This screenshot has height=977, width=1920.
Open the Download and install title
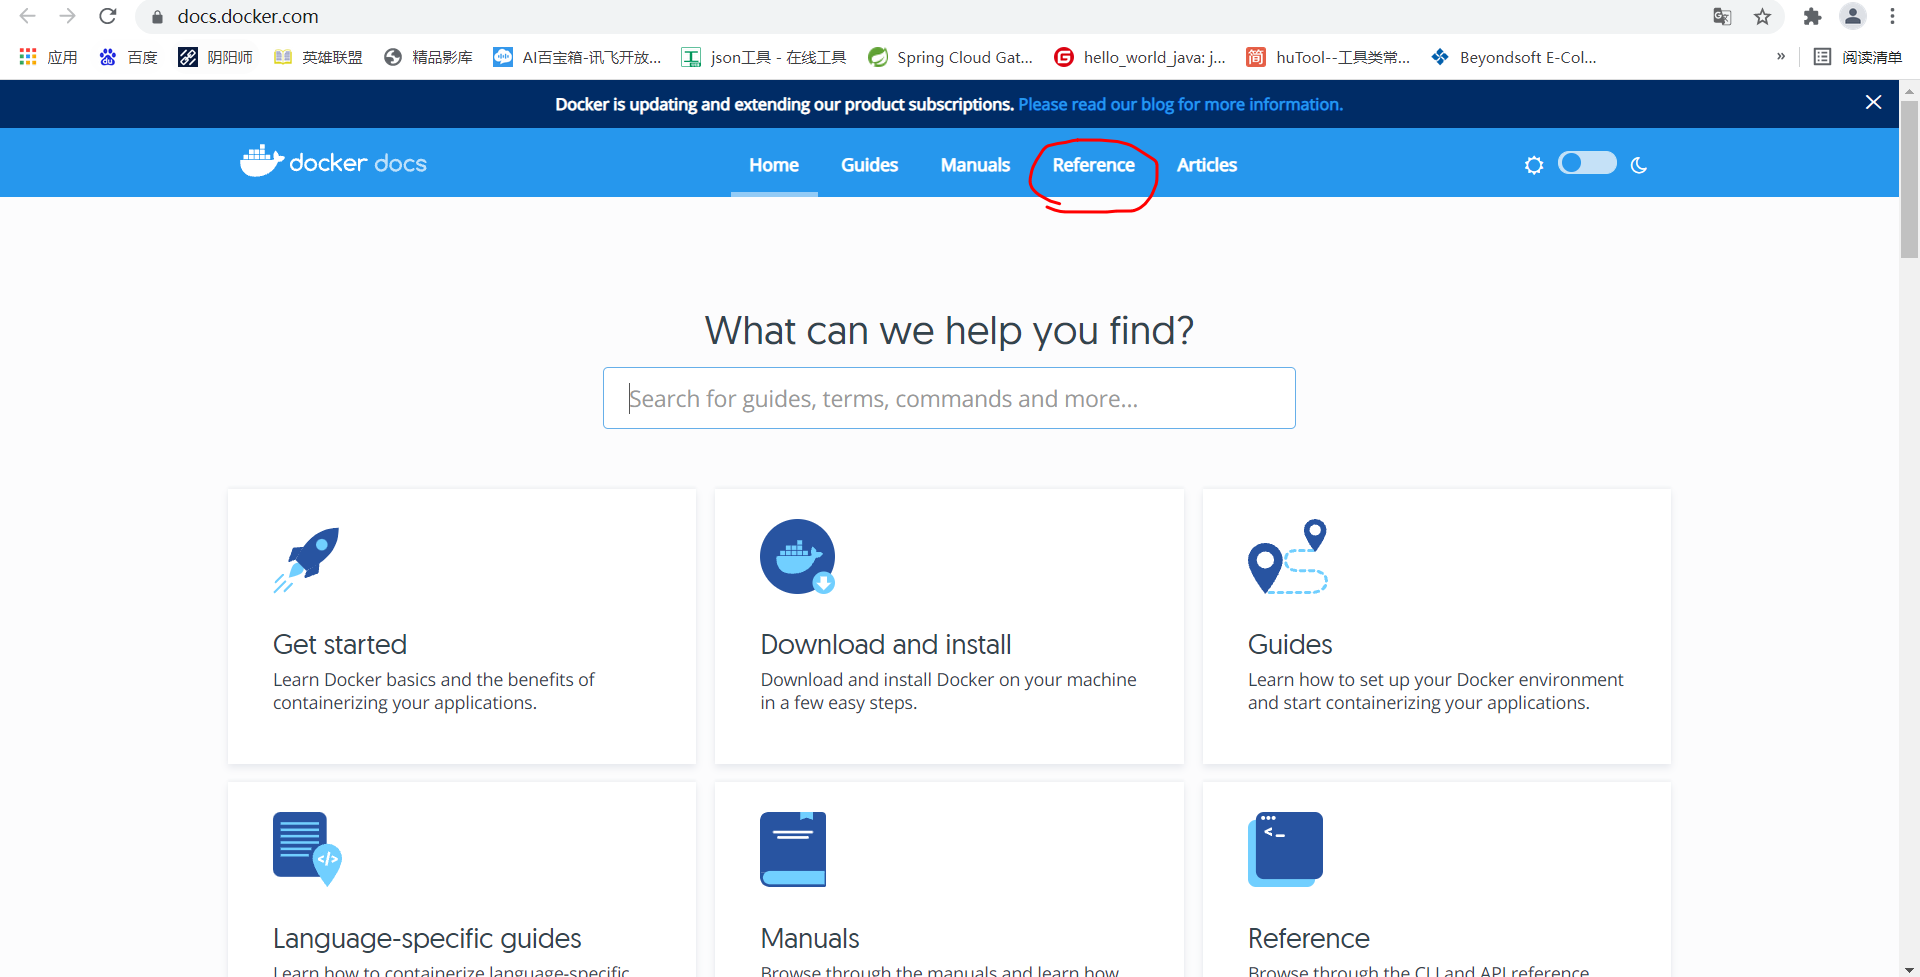pos(886,644)
